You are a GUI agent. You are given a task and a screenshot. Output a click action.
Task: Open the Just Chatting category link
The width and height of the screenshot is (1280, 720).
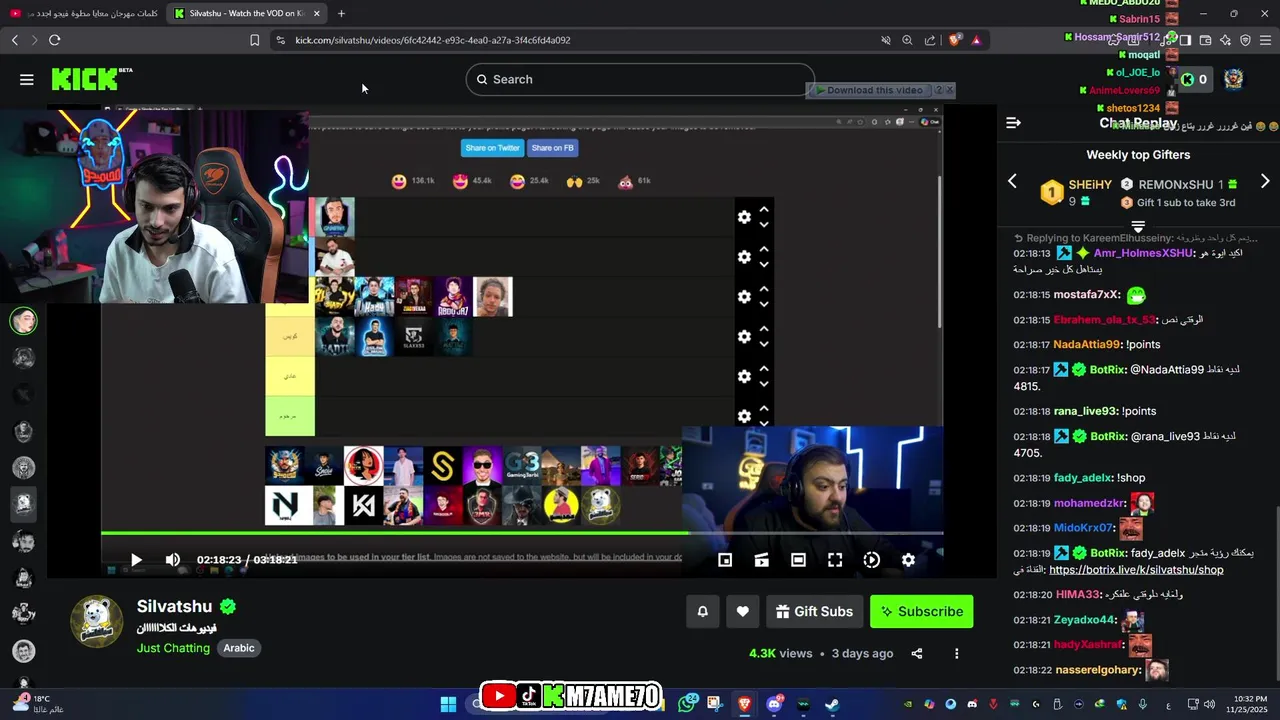(173, 648)
